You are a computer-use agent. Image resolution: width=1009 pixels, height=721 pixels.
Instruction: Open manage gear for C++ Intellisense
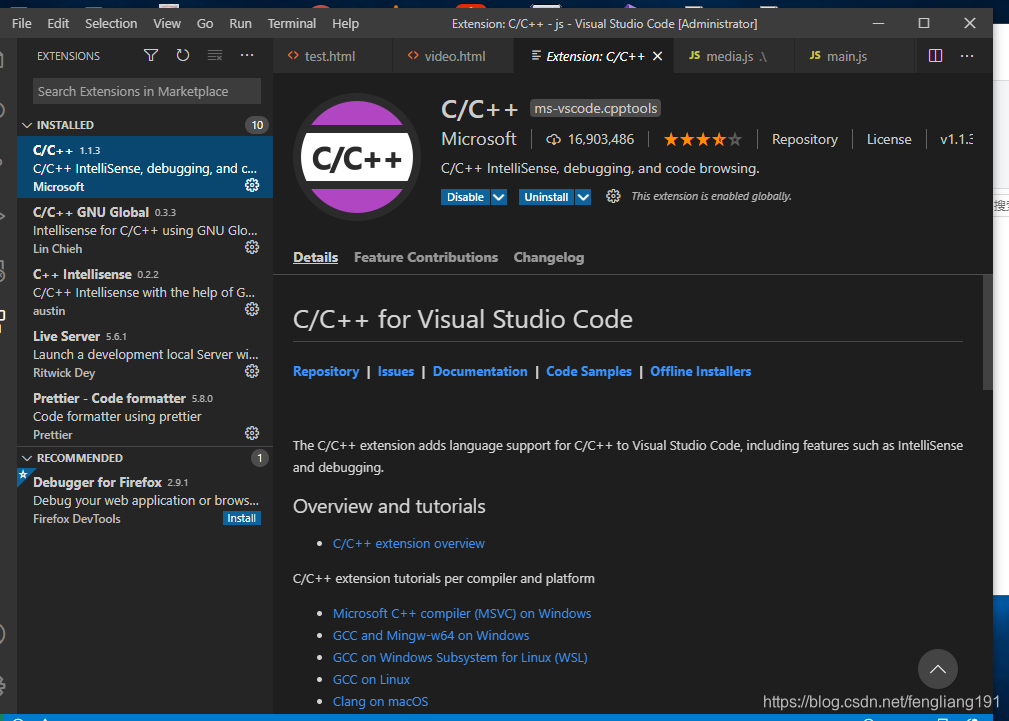pos(252,309)
